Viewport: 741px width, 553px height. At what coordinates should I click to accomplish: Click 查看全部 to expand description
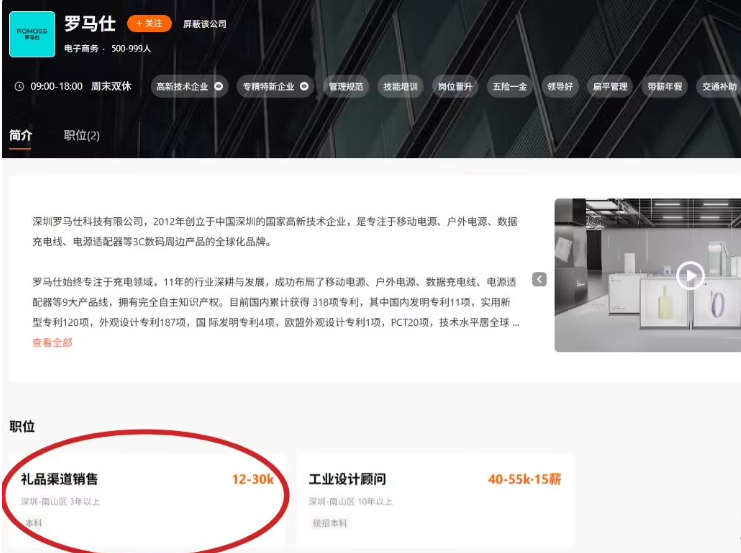click(52, 342)
